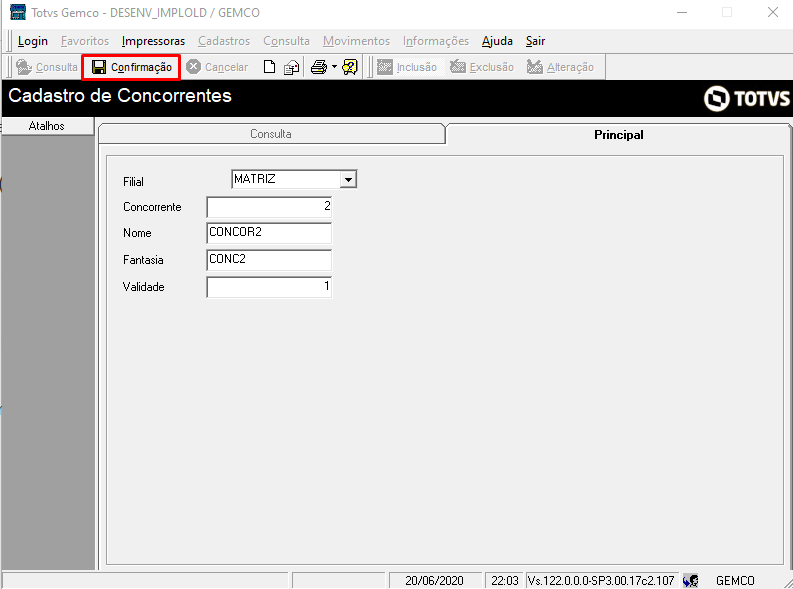The height and width of the screenshot is (589, 793).
Task: Click the date 20/06/2020 in status bar
Action: coord(434,580)
